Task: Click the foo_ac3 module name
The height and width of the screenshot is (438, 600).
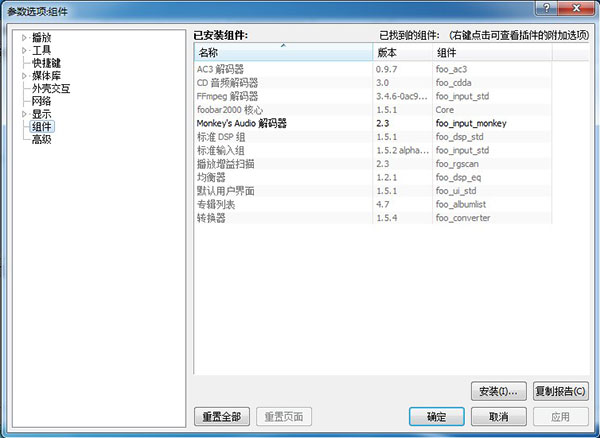Action: pyautogui.click(x=451, y=69)
